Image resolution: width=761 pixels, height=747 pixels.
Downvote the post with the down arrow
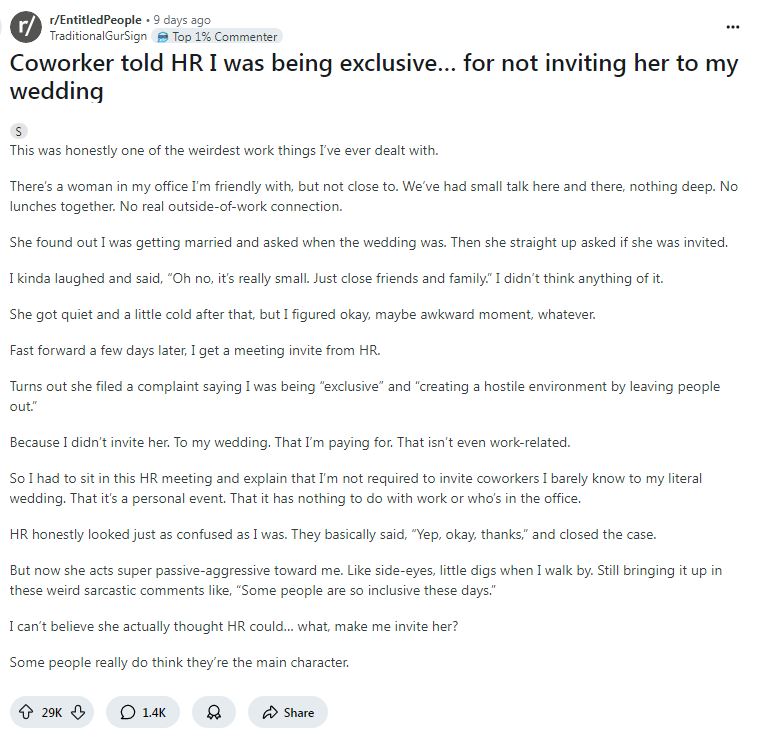[x=78, y=712]
